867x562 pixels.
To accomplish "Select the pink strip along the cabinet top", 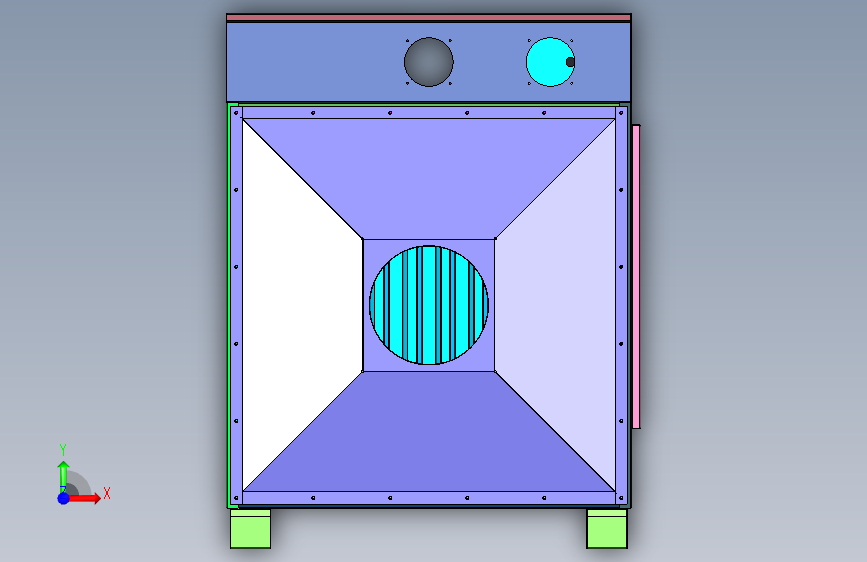I will pyautogui.click(x=429, y=18).
